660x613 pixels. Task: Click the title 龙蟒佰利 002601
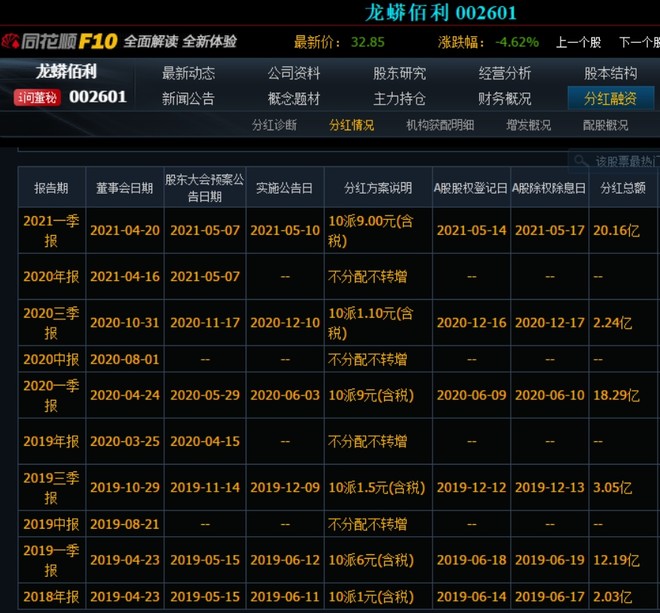pos(440,12)
